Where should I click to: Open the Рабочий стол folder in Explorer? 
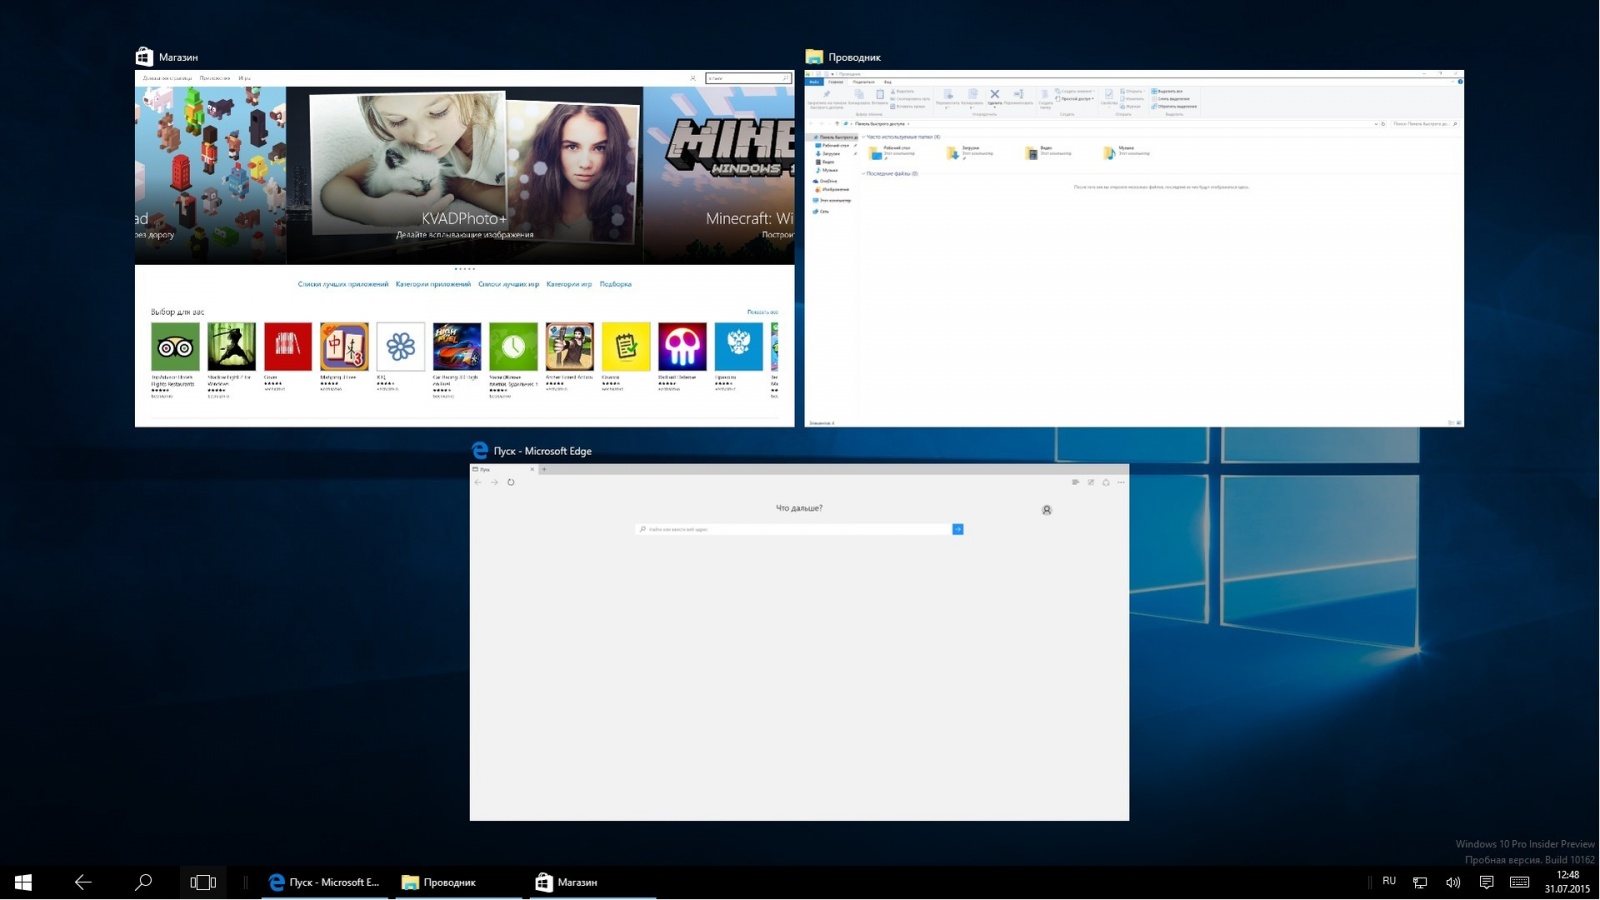(892, 152)
